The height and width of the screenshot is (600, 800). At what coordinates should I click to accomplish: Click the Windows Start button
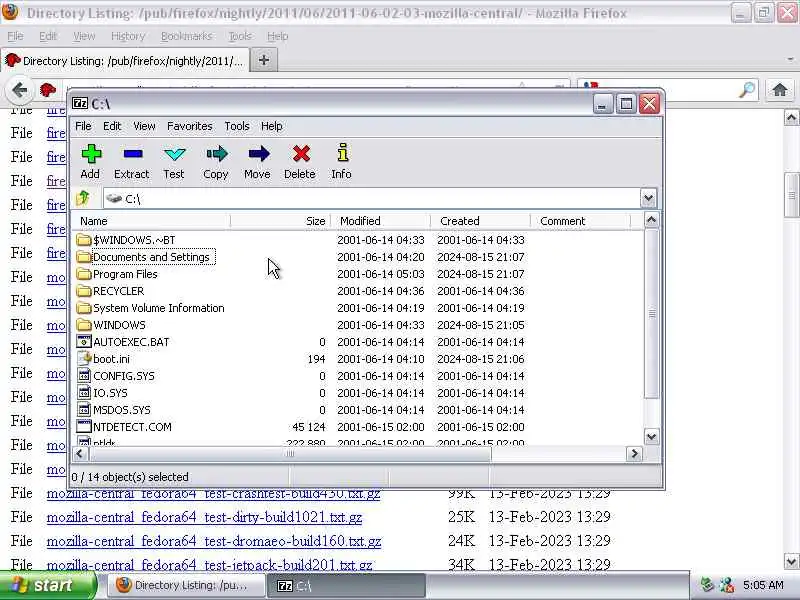[x=47, y=585]
